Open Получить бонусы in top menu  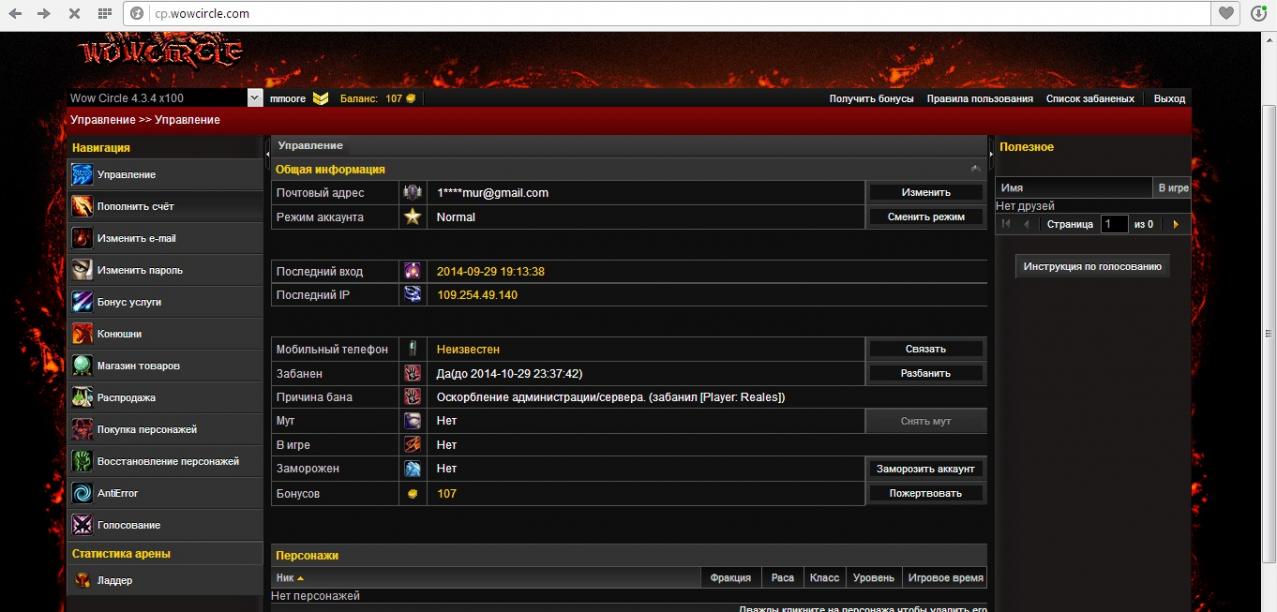[x=871, y=99]
